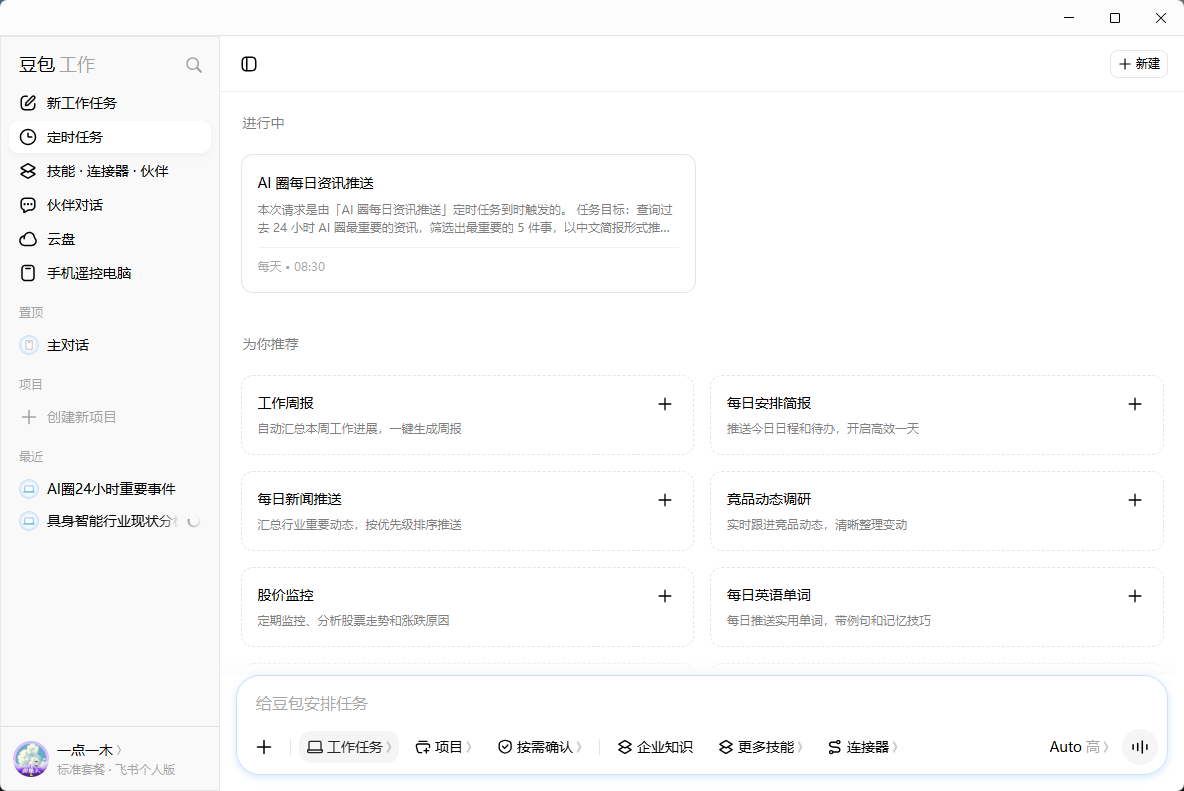The image size is (1184, 791).
Task: Click the user avatar thumbnail
Action: click(x=31, y=759)
